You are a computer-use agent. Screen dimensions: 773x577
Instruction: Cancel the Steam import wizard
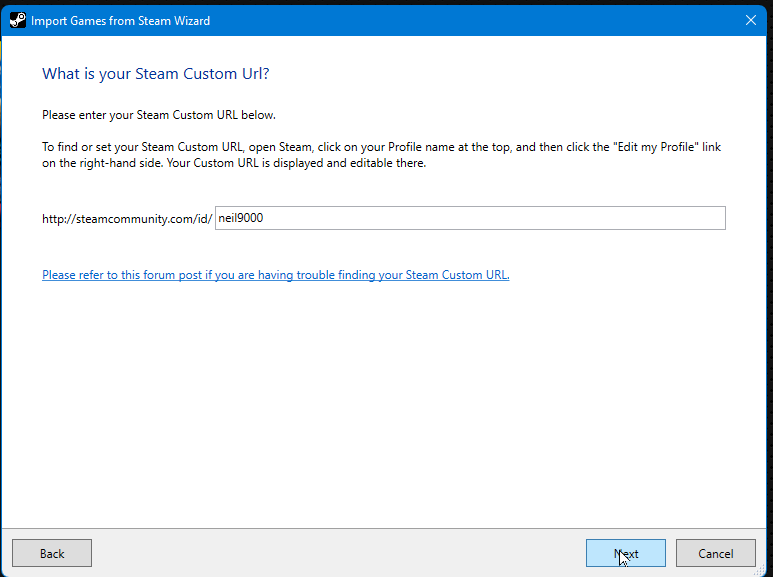tap(715, 553)
